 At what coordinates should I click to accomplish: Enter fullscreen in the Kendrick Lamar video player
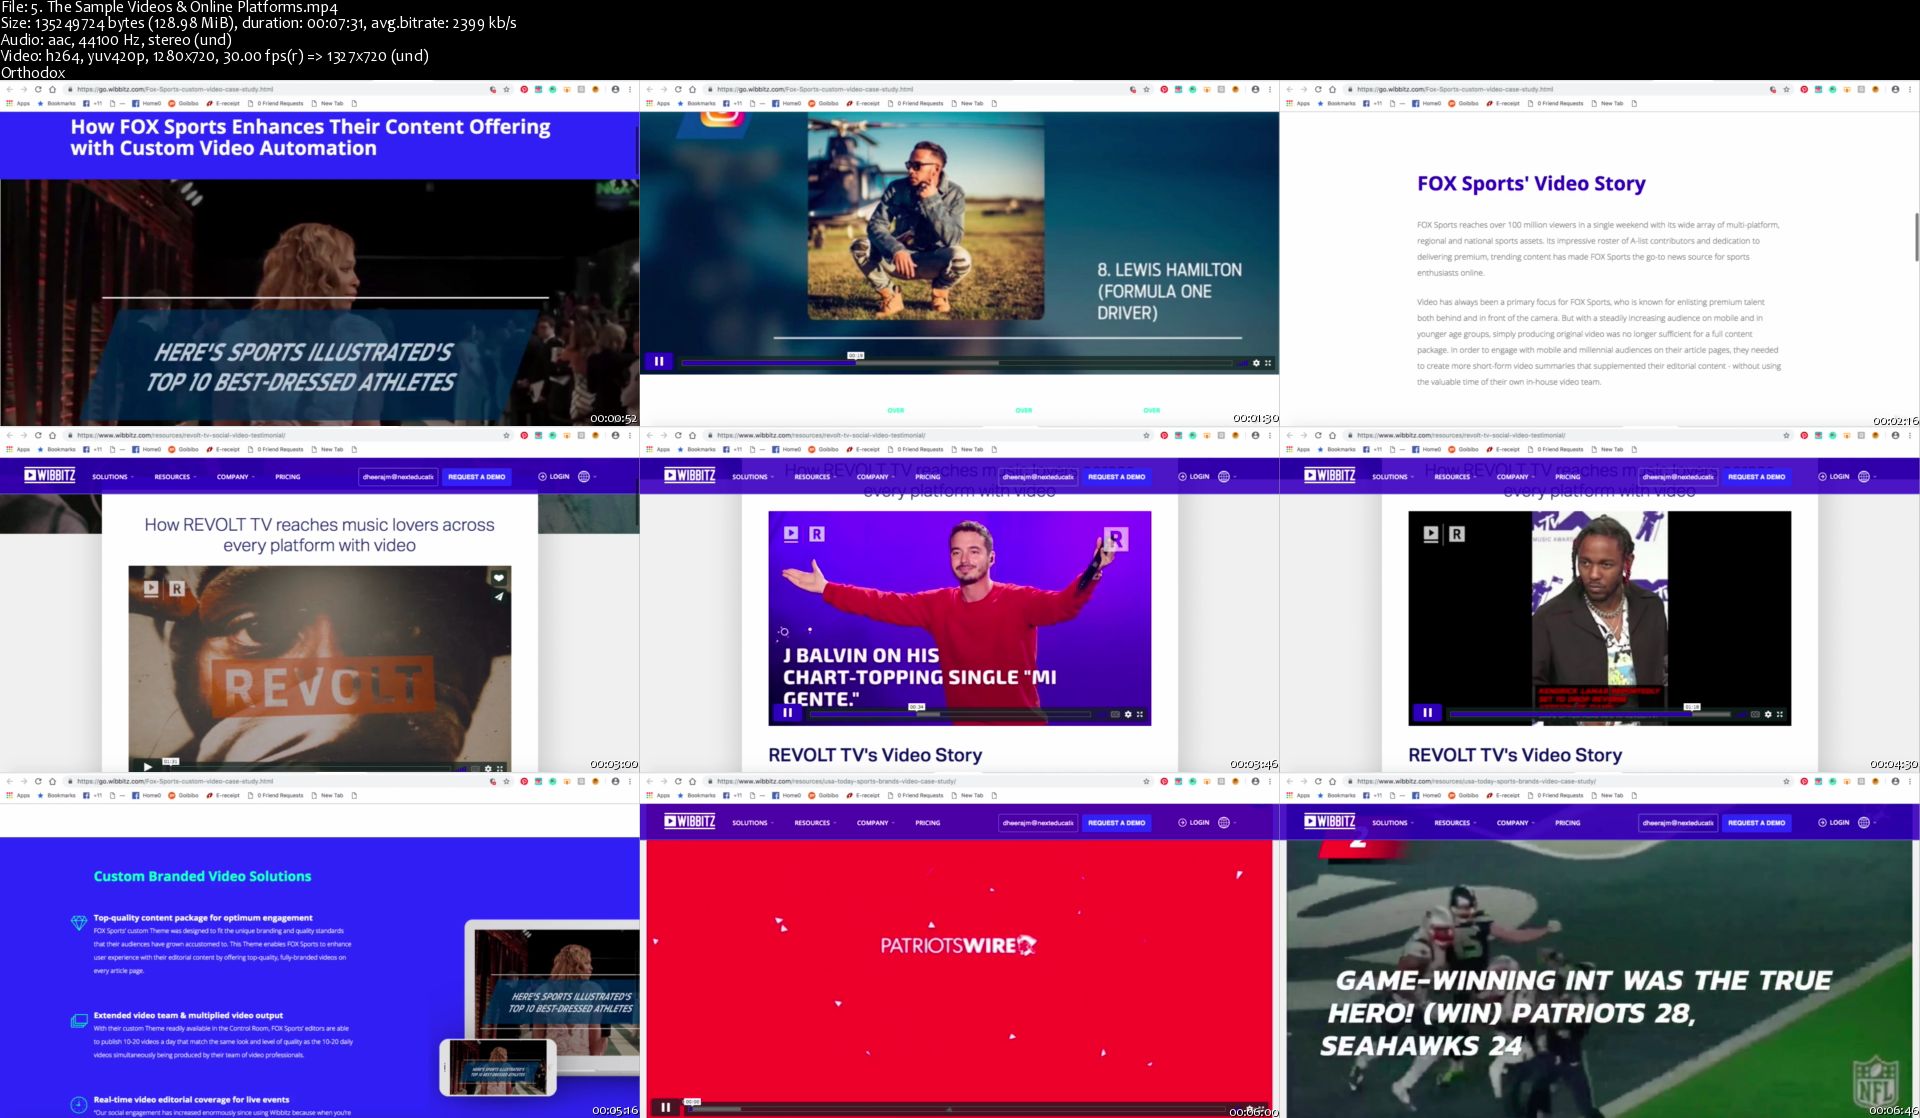pyautogui.click(x=1780, y=714)
